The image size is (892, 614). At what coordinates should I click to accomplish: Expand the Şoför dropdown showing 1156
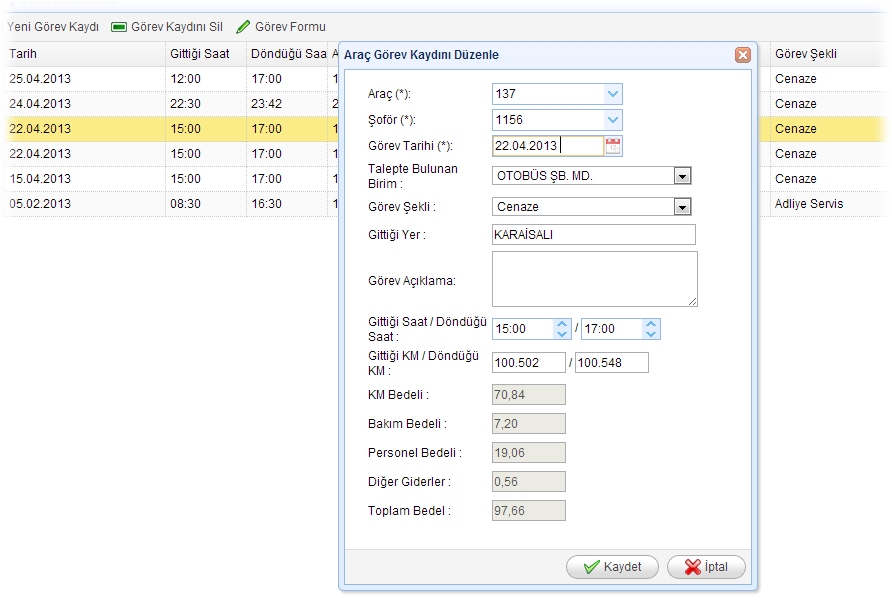coord(612,120)
